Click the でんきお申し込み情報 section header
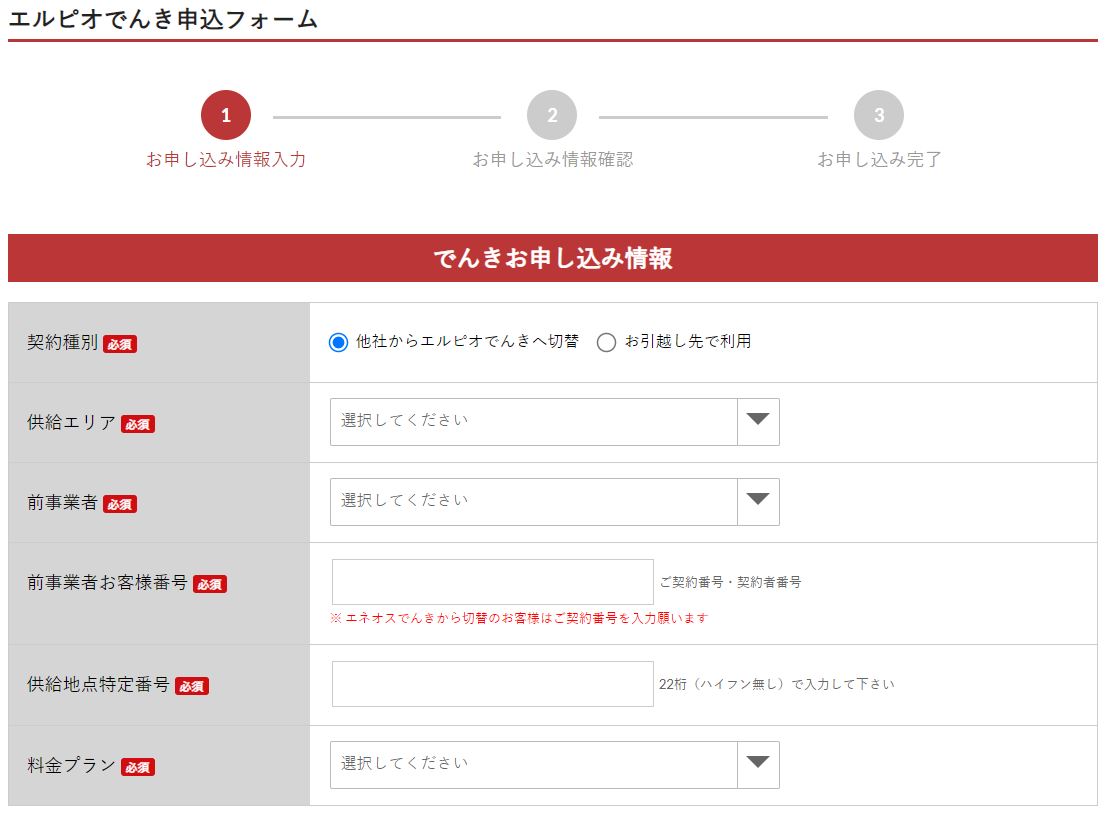Image resolution: width=1114 pixels, height=817 pixels. 553,258
